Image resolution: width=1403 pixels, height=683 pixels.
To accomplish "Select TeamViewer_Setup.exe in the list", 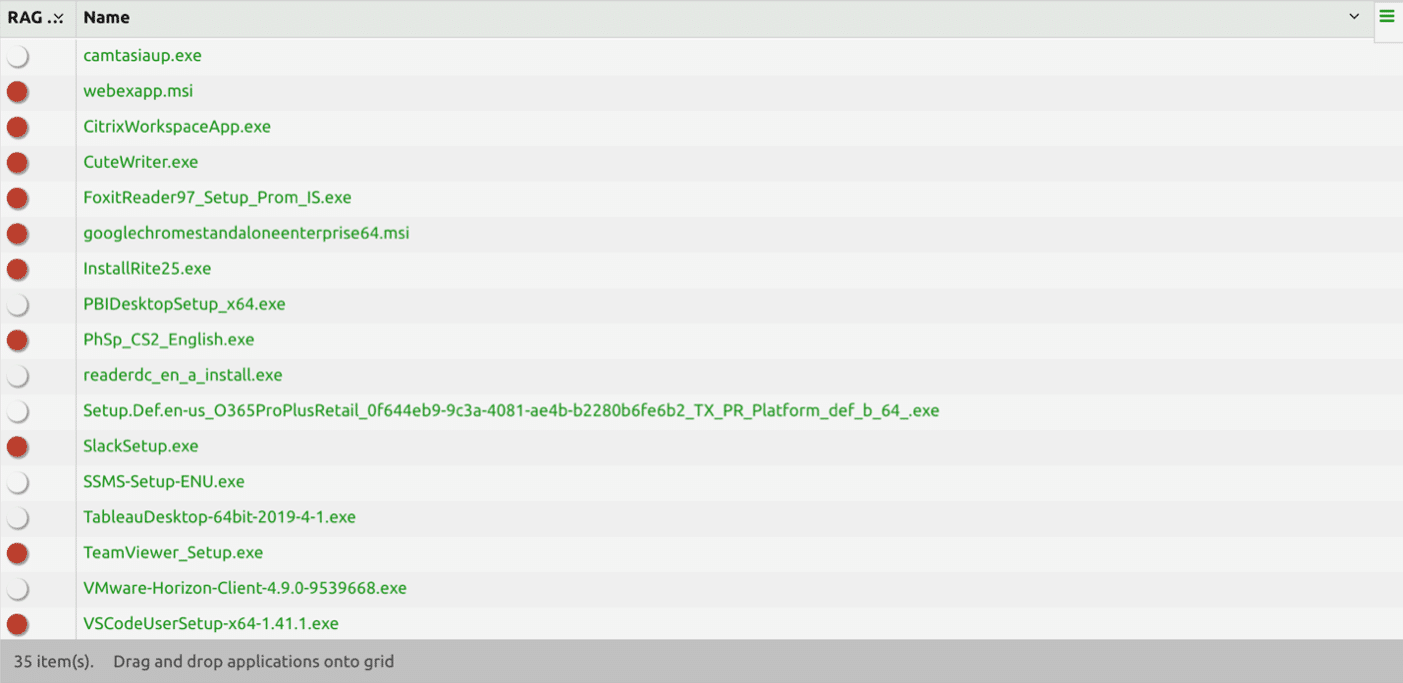I will coord(173,553).
